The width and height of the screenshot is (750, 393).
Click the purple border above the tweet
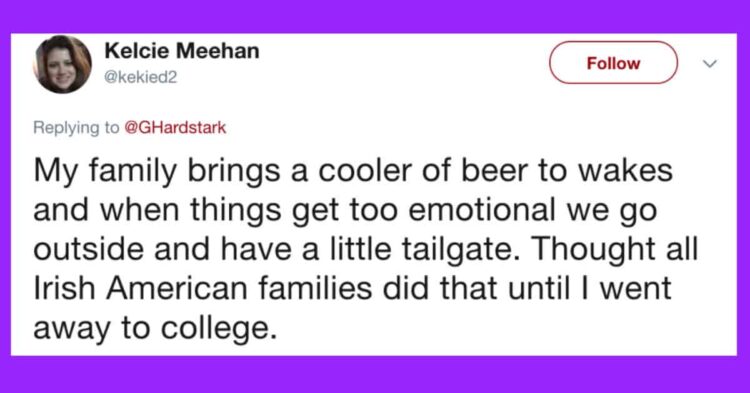[x=375, y=16]
